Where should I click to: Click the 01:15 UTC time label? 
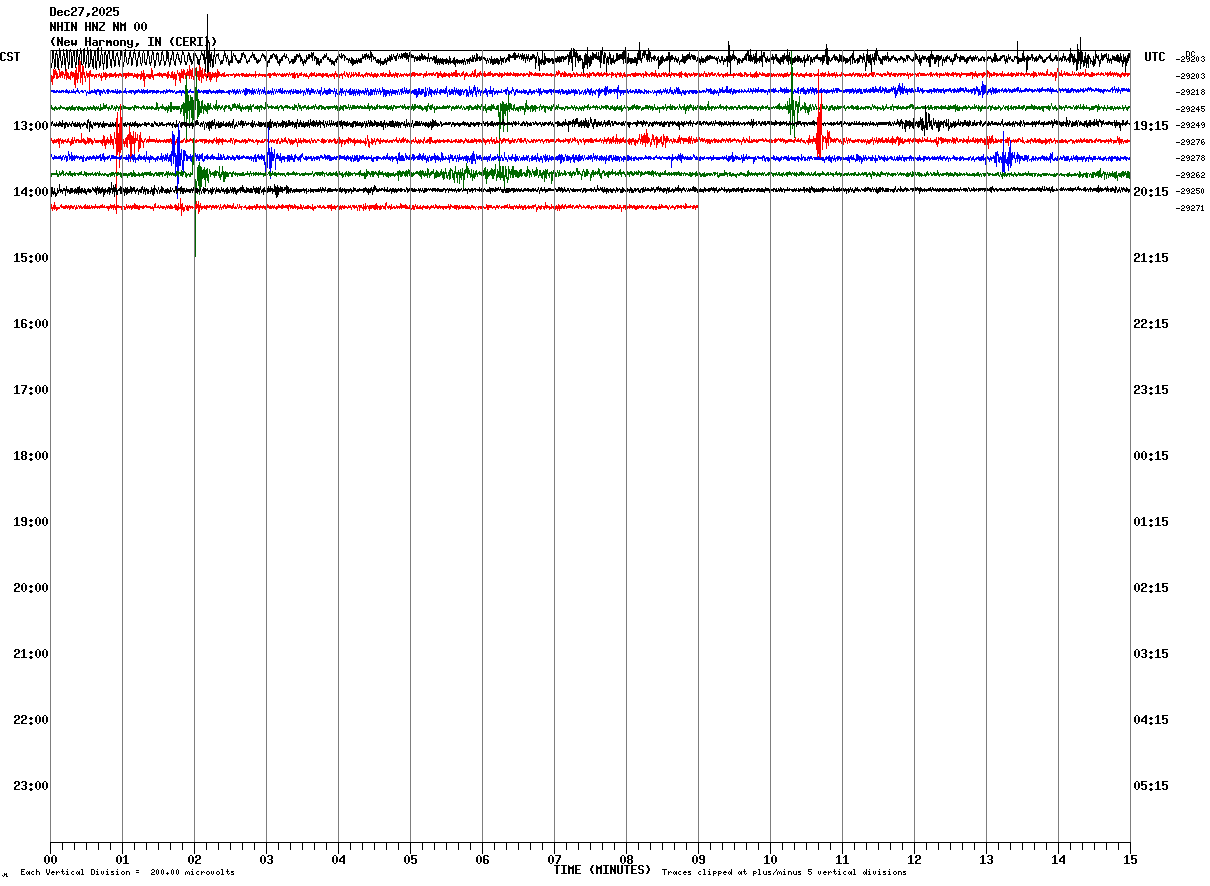point(1151,522)
